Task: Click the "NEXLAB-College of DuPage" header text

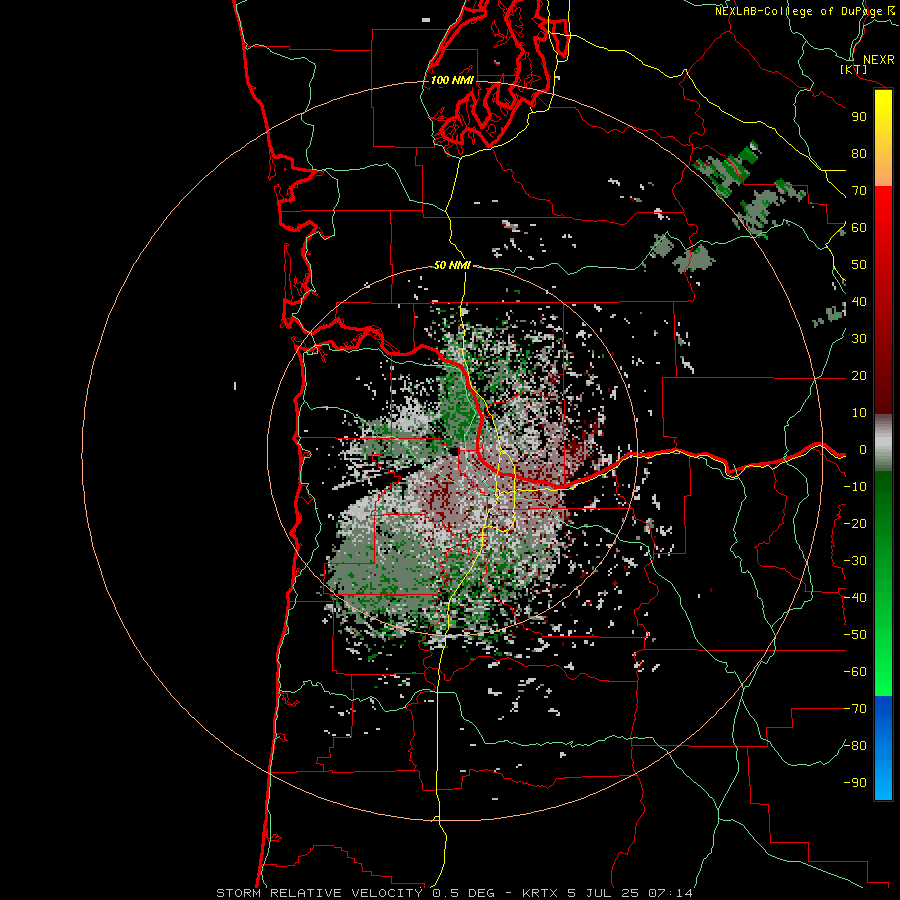Action: (x=798, y=11)
